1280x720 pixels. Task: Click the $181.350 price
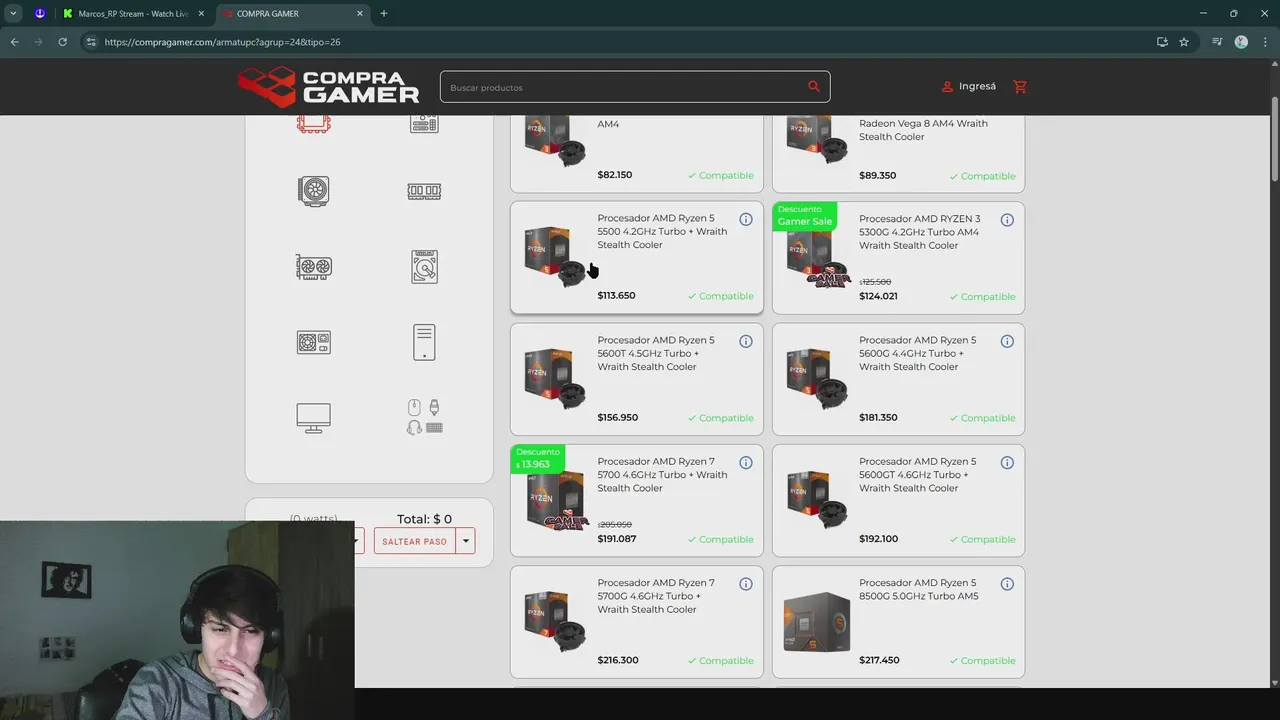(878, 418)
